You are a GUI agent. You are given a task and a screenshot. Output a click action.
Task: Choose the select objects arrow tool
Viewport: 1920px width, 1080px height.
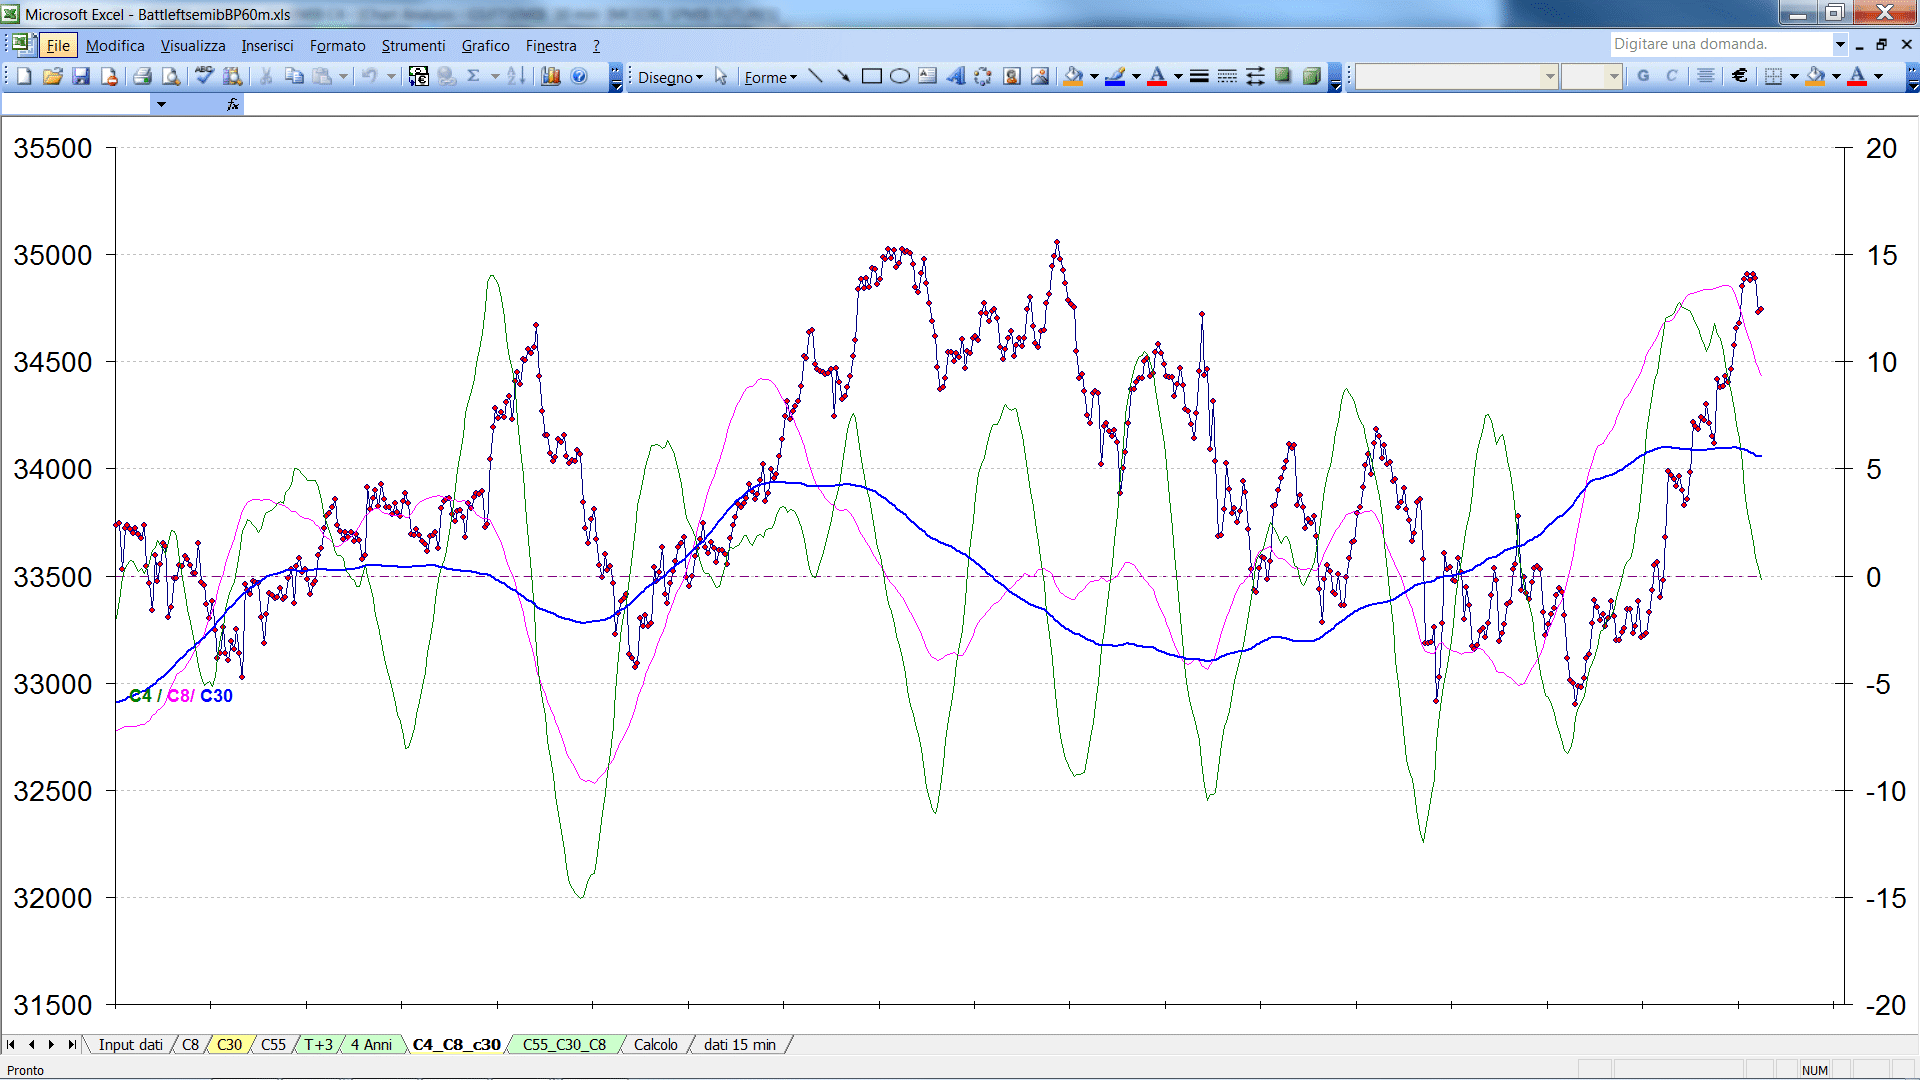click(721, 76)
